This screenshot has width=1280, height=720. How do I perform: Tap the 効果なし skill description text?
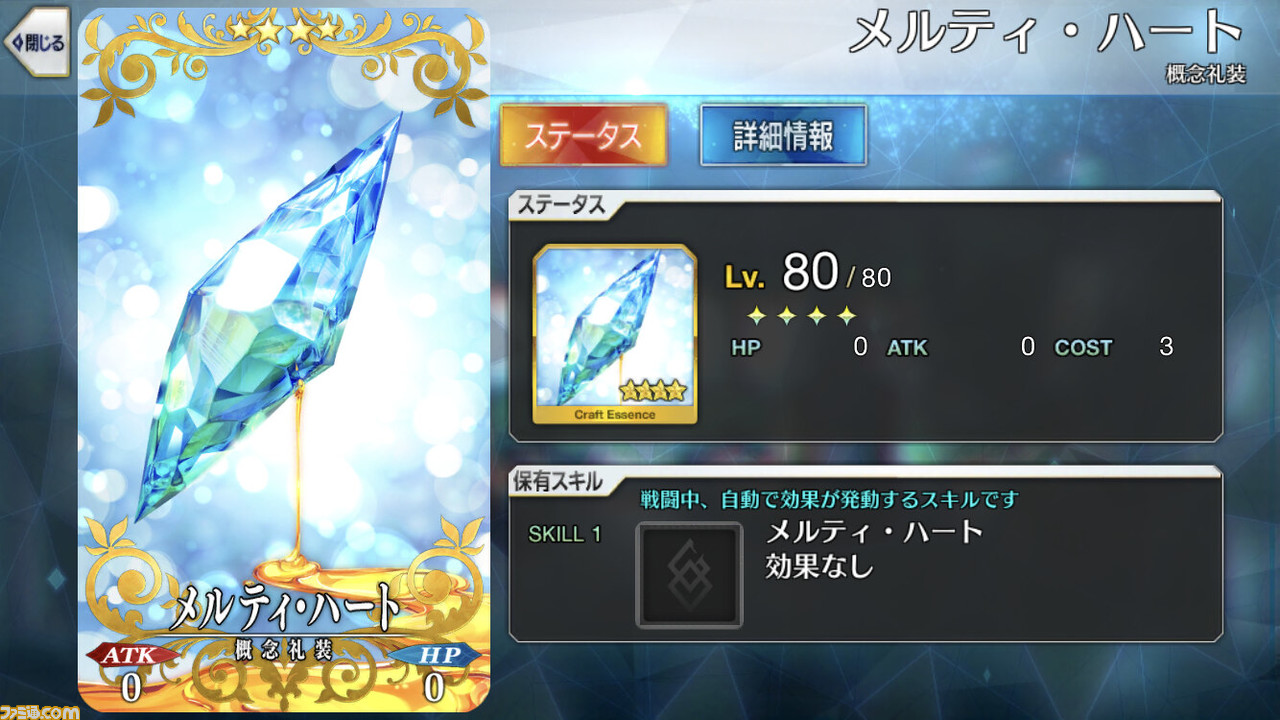(820, 567)
